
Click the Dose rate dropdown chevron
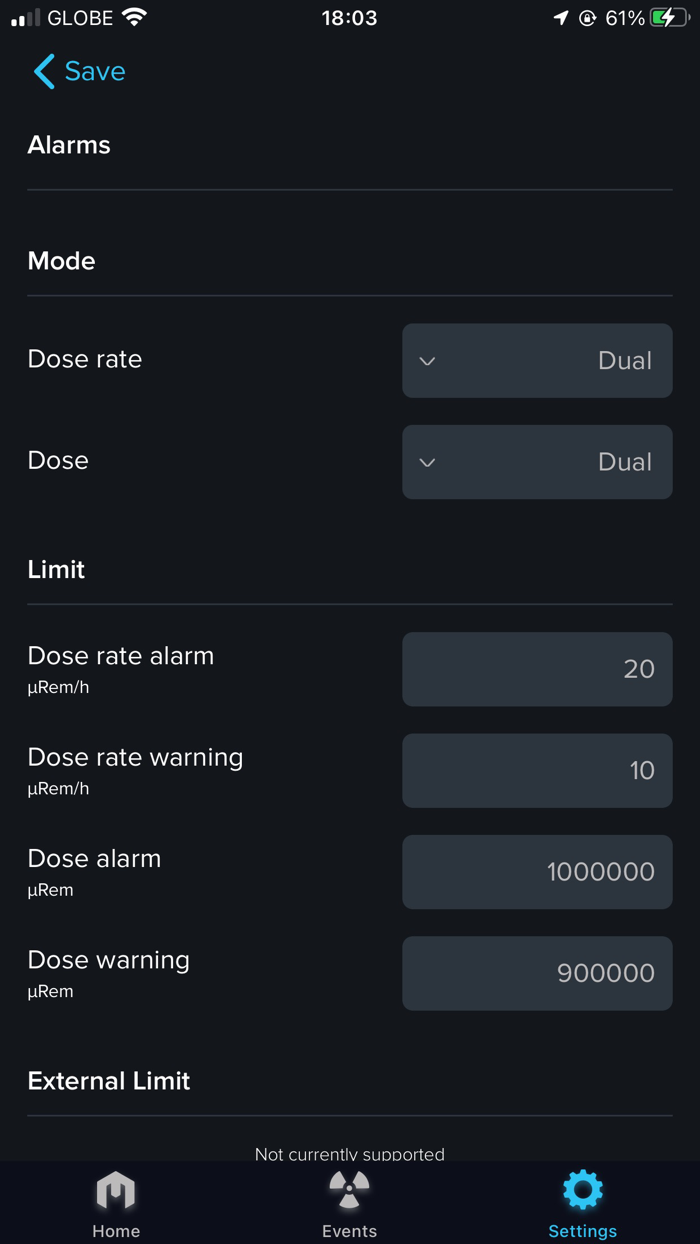[x=427, y=361]
